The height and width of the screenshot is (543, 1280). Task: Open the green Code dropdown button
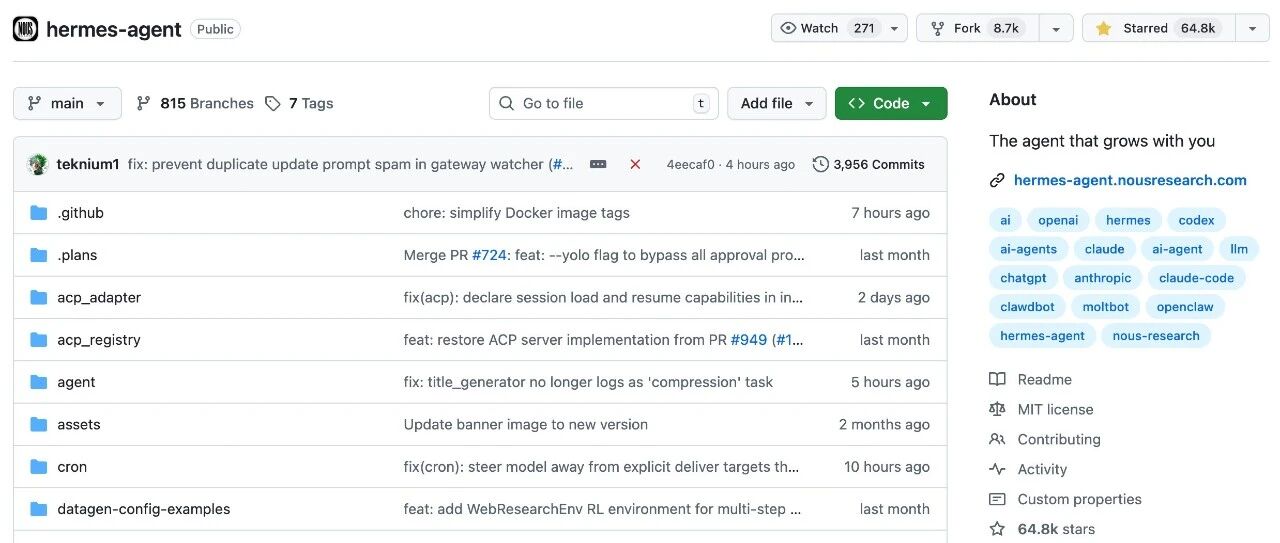pyautogui.click(x=891, y=103)
